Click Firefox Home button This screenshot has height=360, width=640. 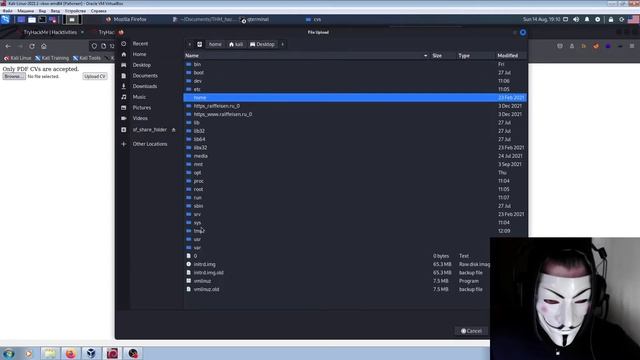click(x=44, y=47)
